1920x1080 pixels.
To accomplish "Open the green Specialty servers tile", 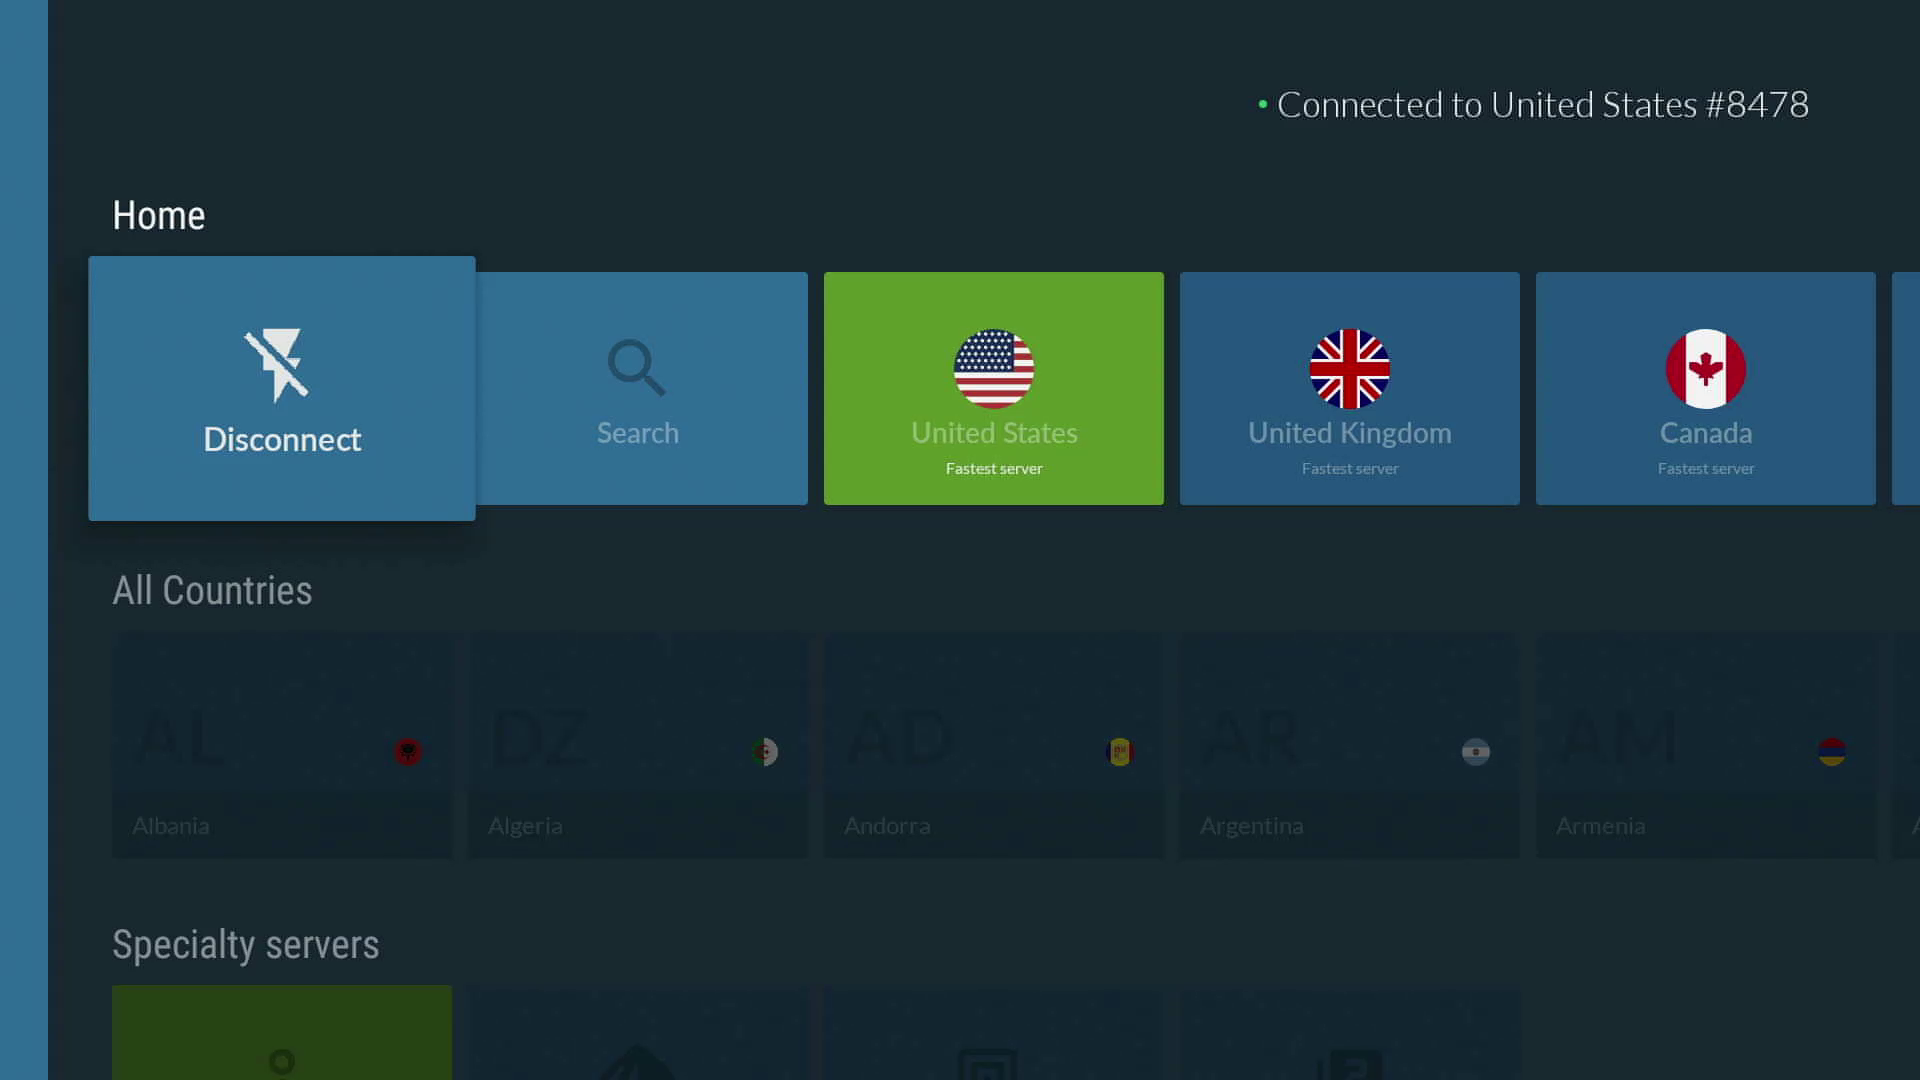I will (x=281, y=1035).
